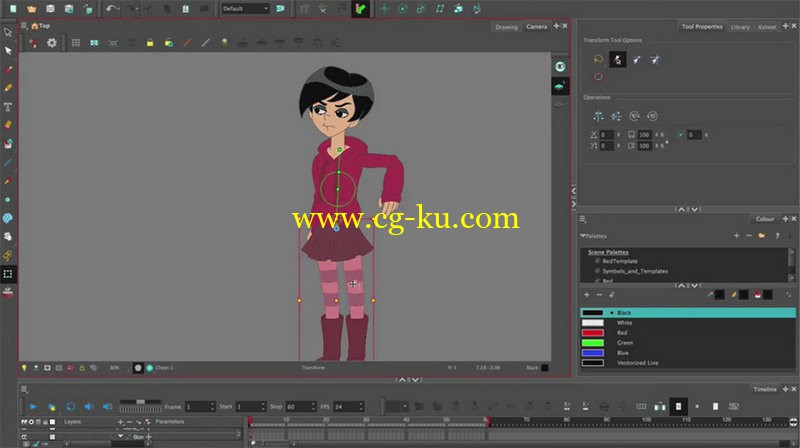Toggle sound playback speaker icon

click(89, 407)
